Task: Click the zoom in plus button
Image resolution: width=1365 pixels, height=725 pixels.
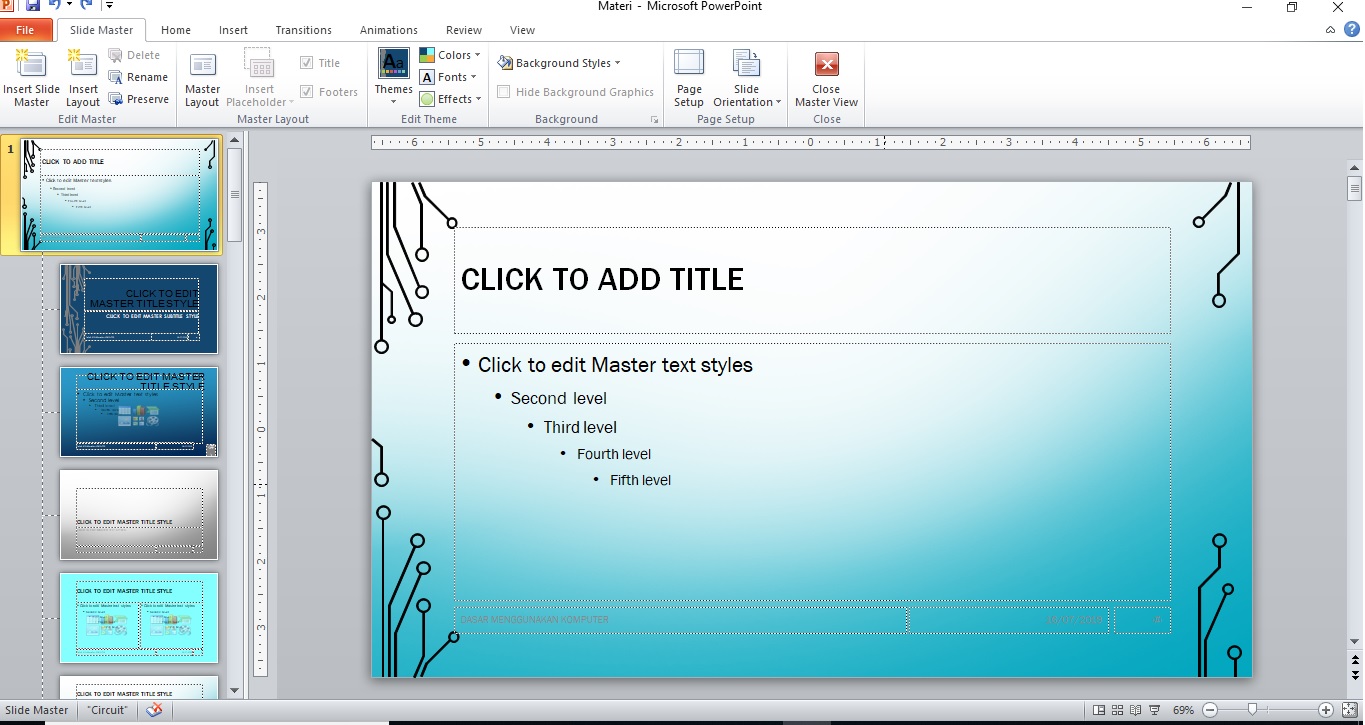Action: (1326, 710)
